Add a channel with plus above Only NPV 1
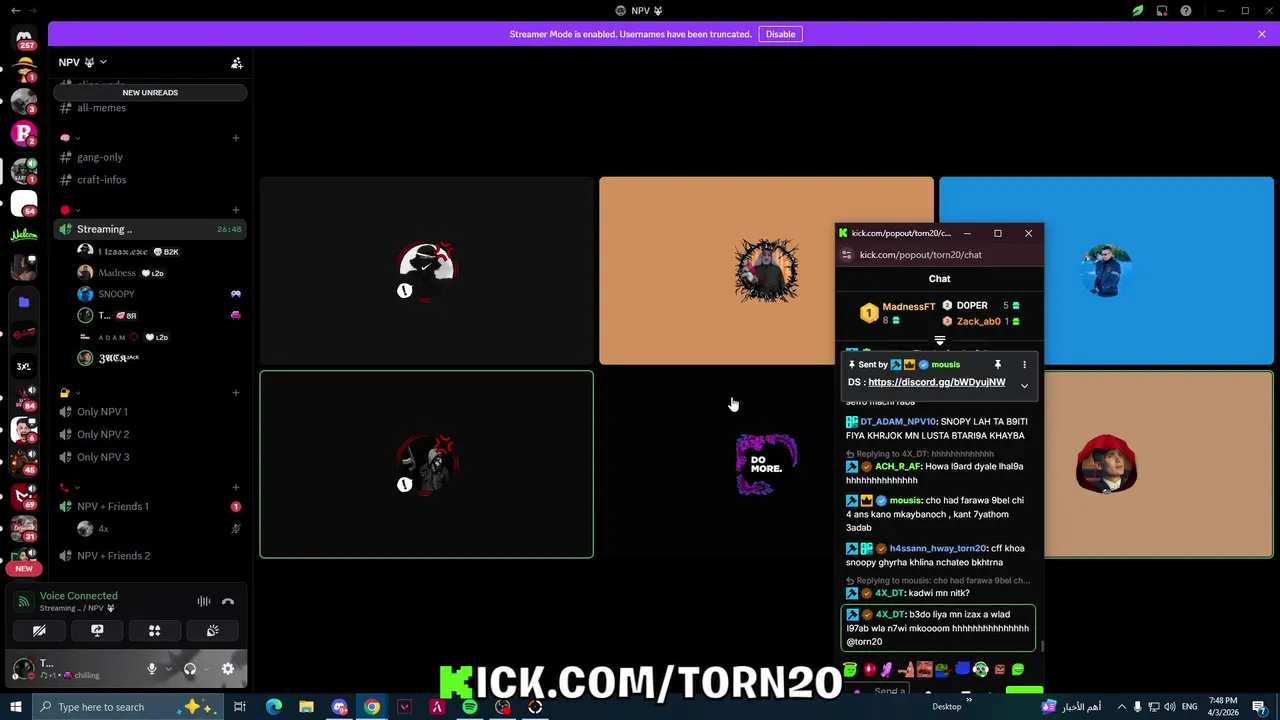 coord(236,393)
